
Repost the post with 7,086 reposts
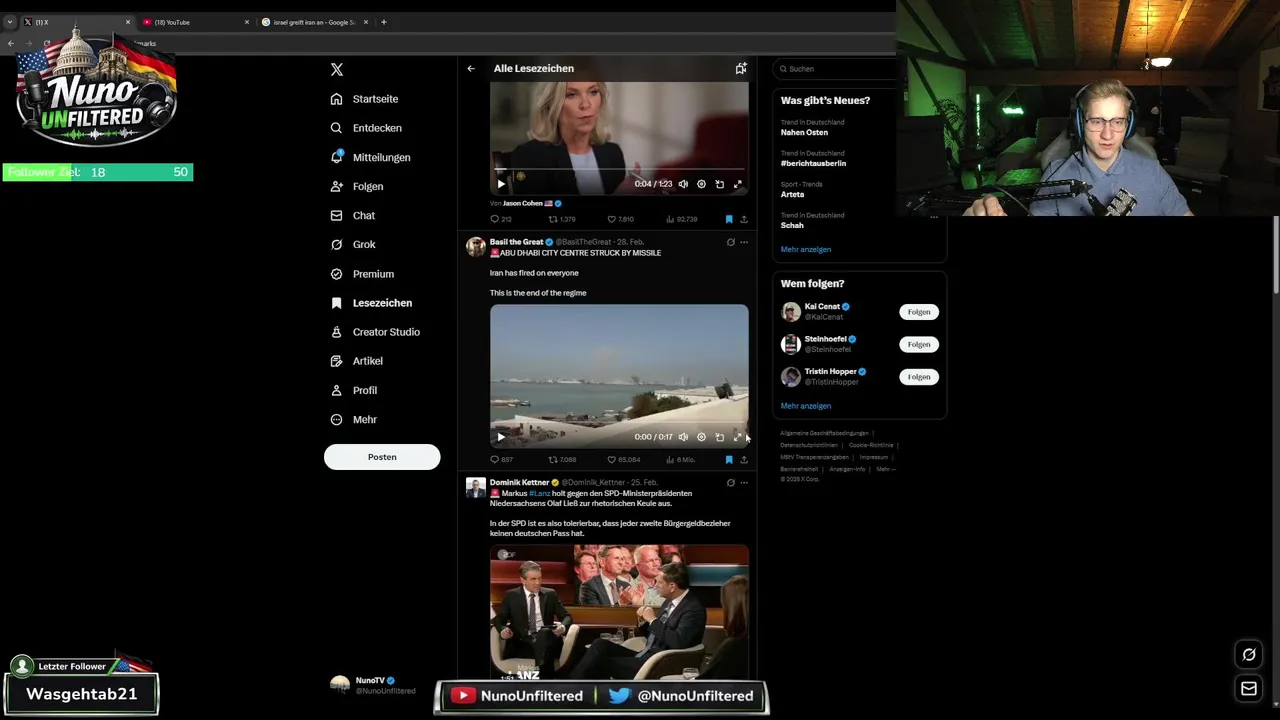pyautogui.click(x=562, y=460)
